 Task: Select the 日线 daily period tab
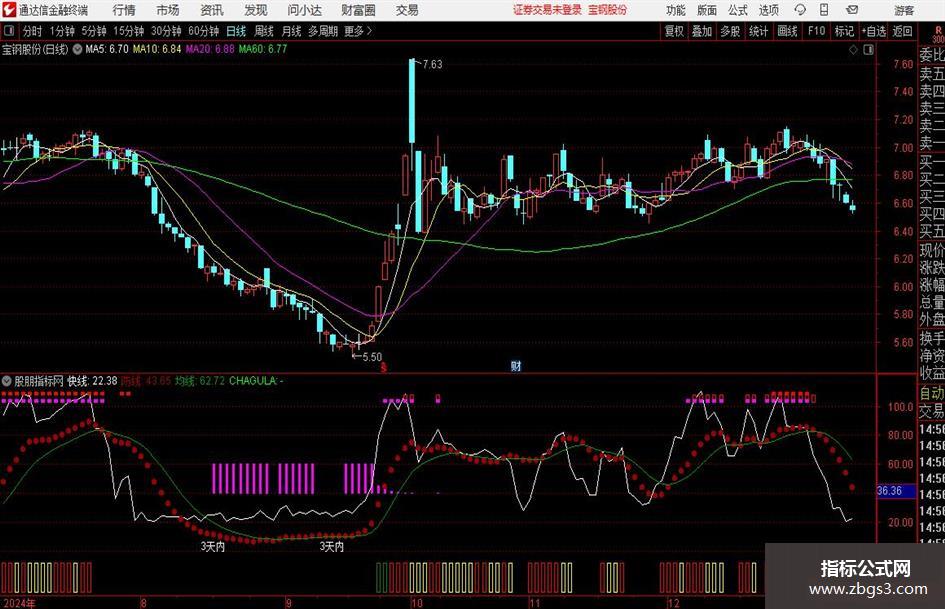tap(236, 31)
